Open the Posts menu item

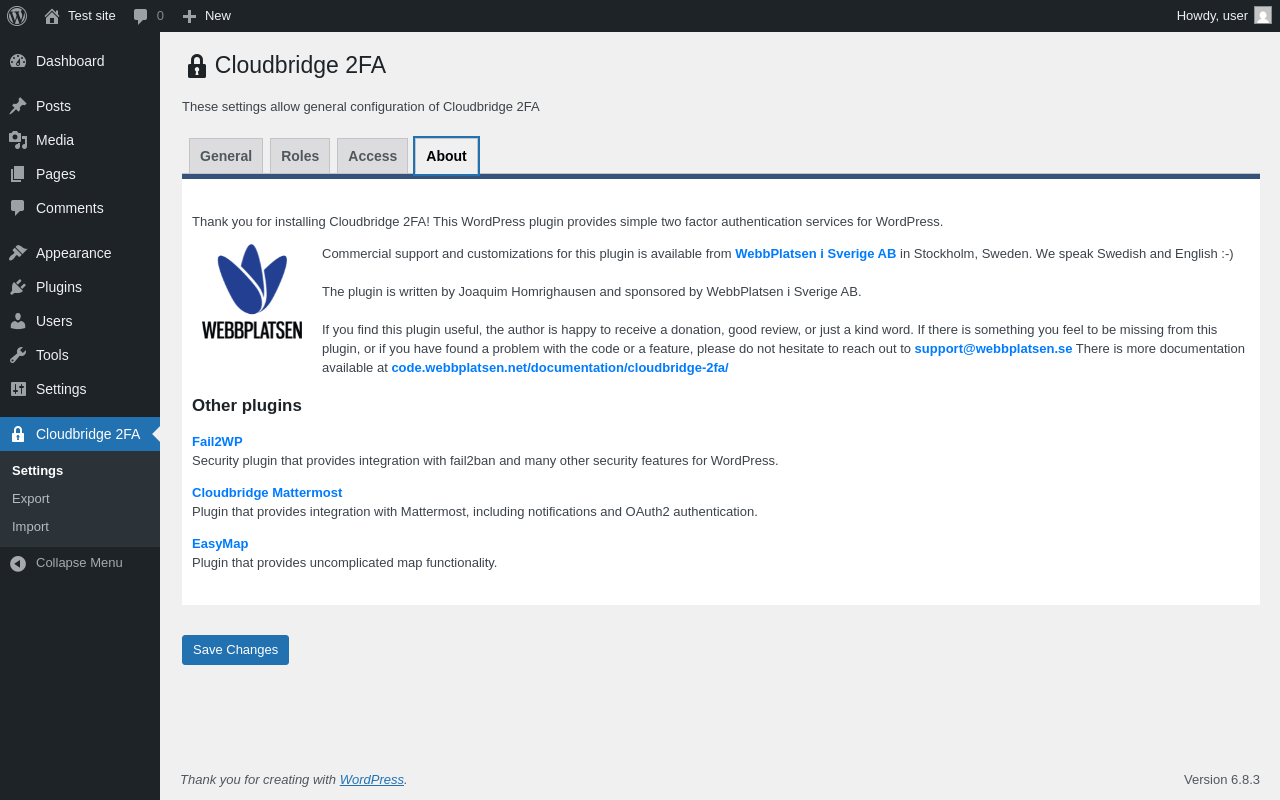[80, 106]
